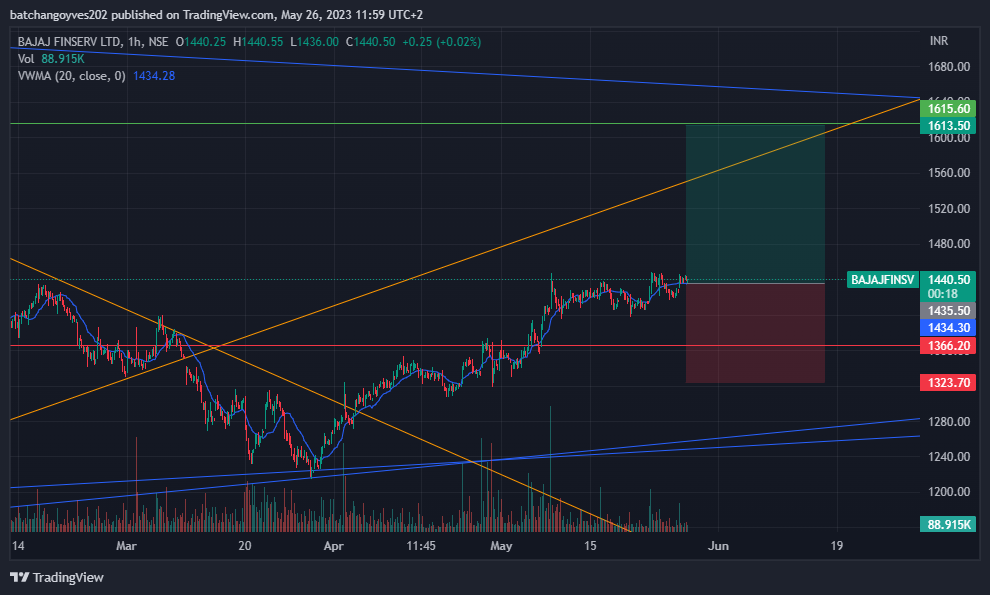Click the 1280.00 price axis label

(948, 421)
